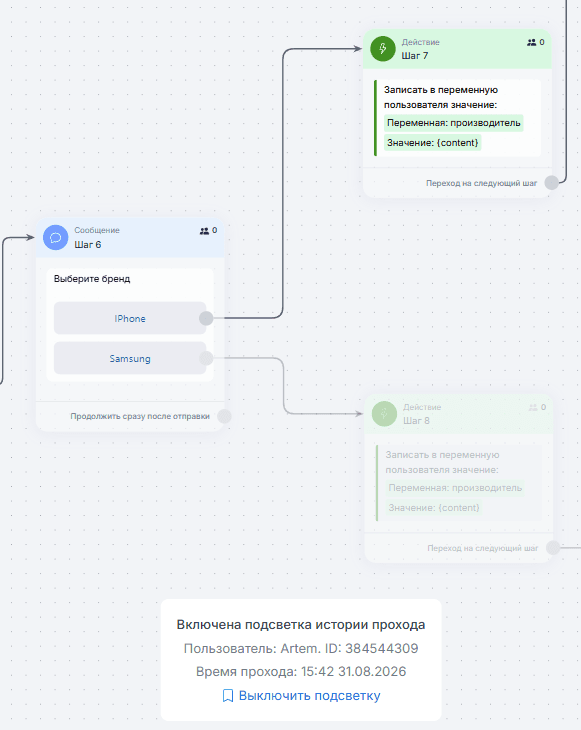
Task: Click the Шаг 7 title
Action: [415, 56]
